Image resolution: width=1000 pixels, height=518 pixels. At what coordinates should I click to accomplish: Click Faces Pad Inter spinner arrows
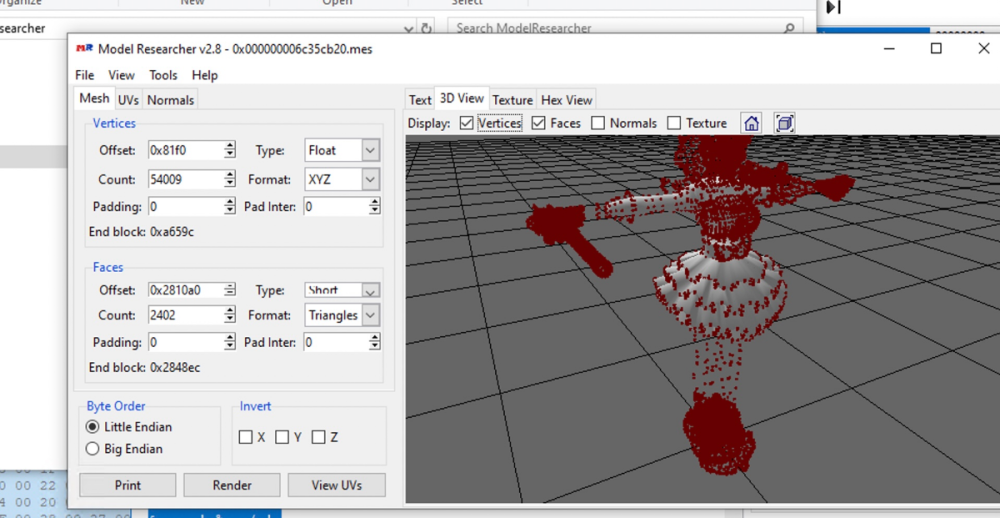pos(375,343)
